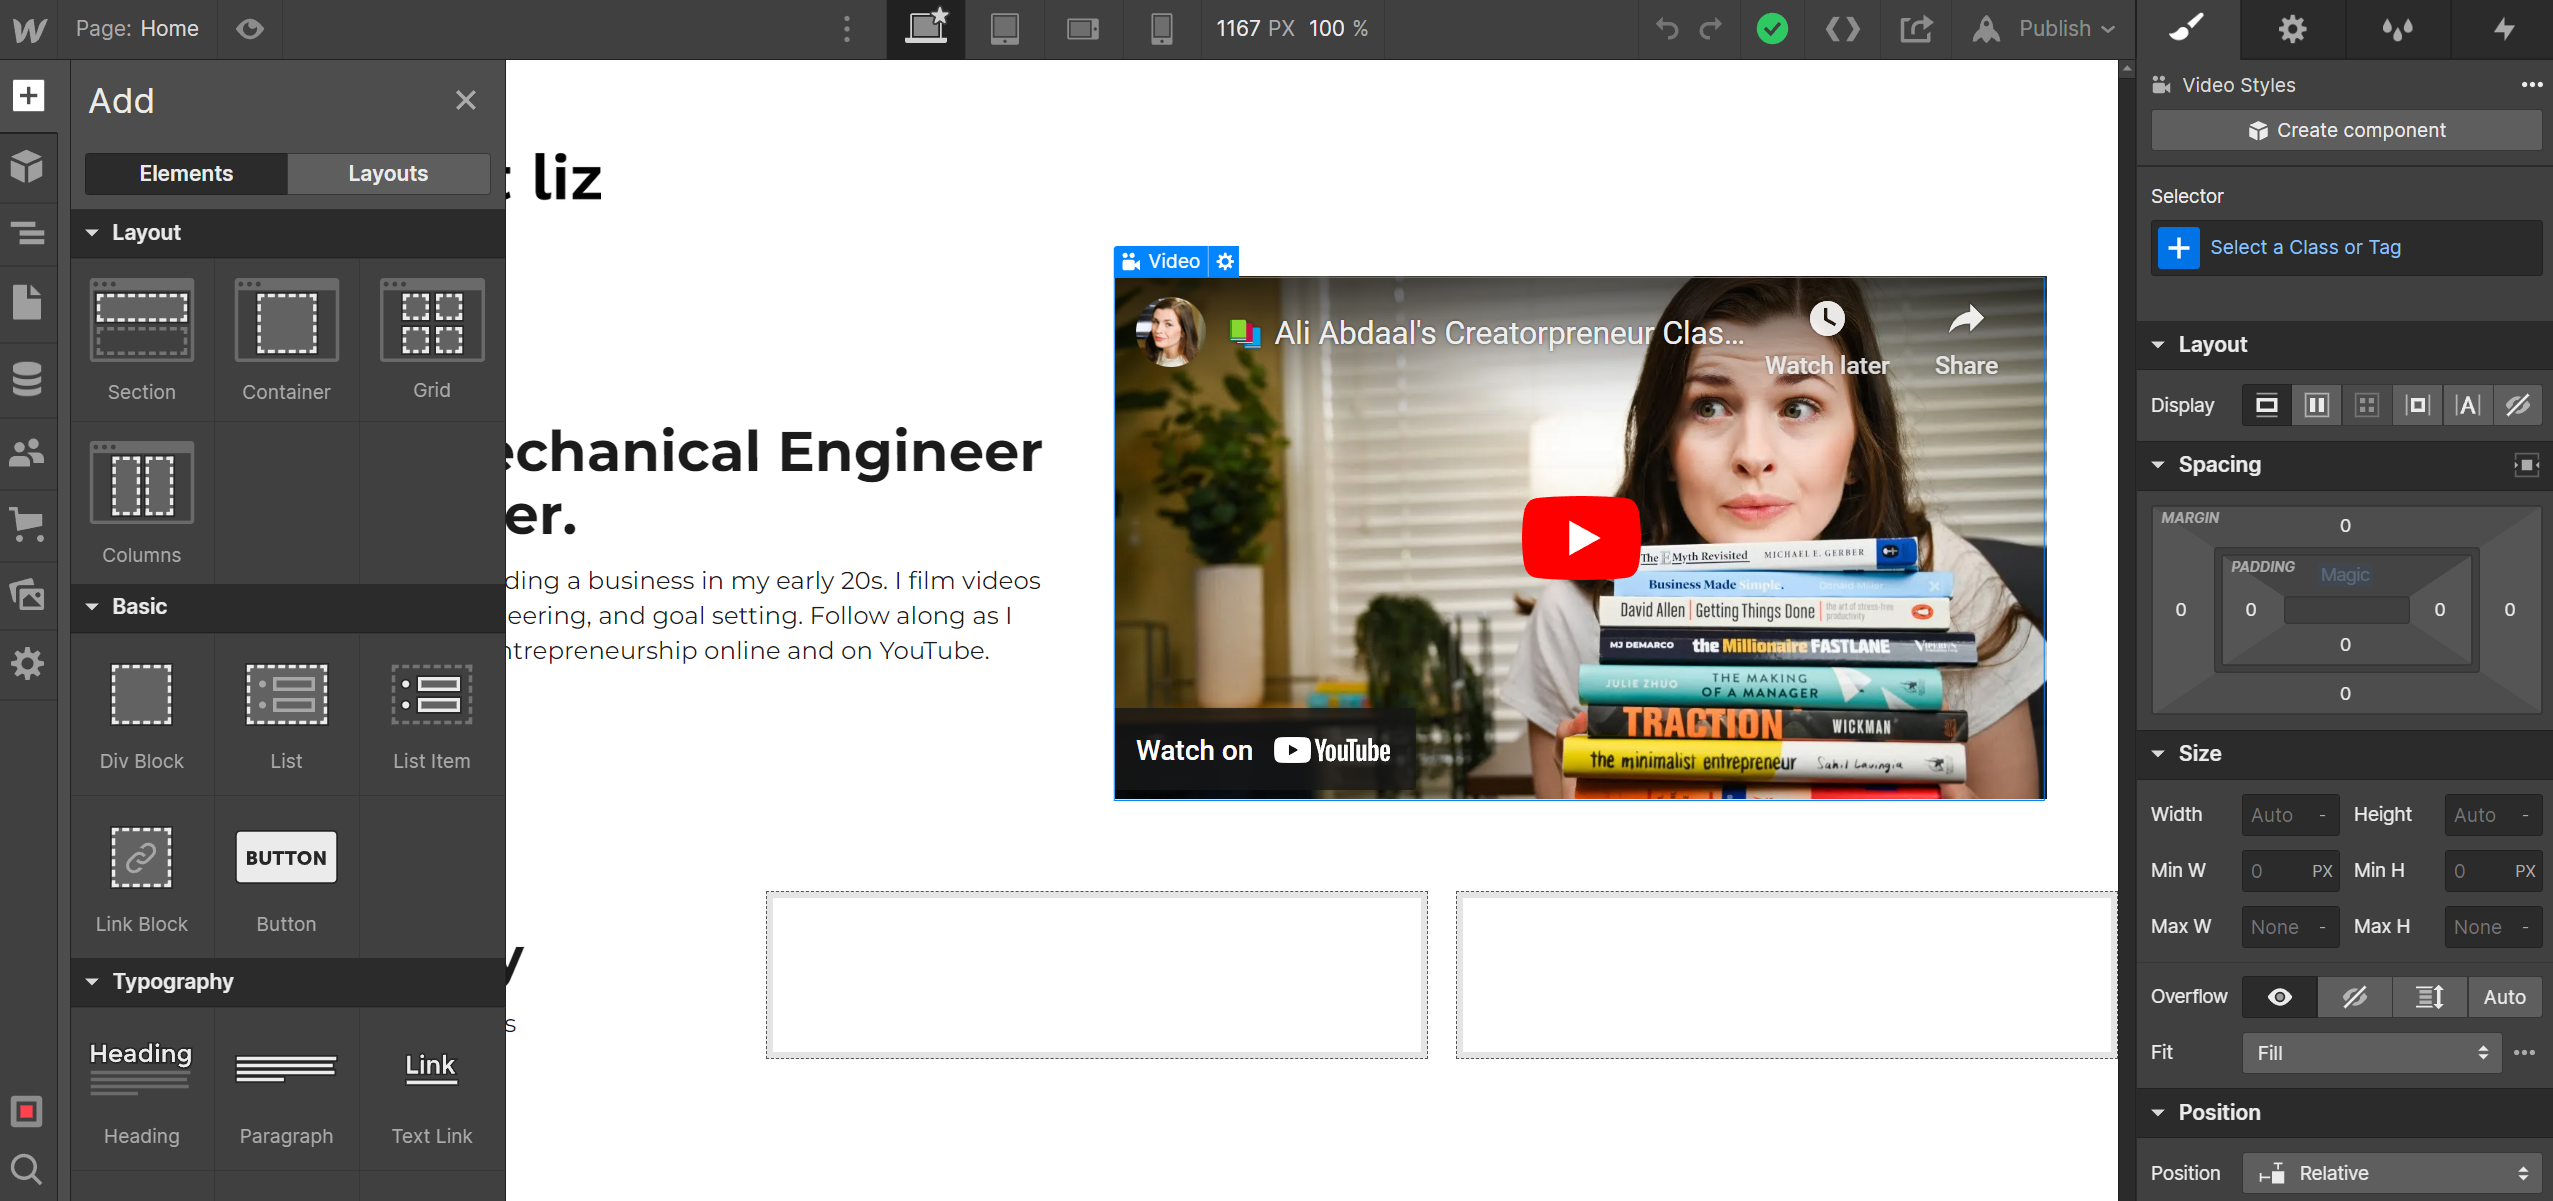This screenshot has width=2553, height=1201.
Task: Set display to none
Action: tap(2518, 405)
